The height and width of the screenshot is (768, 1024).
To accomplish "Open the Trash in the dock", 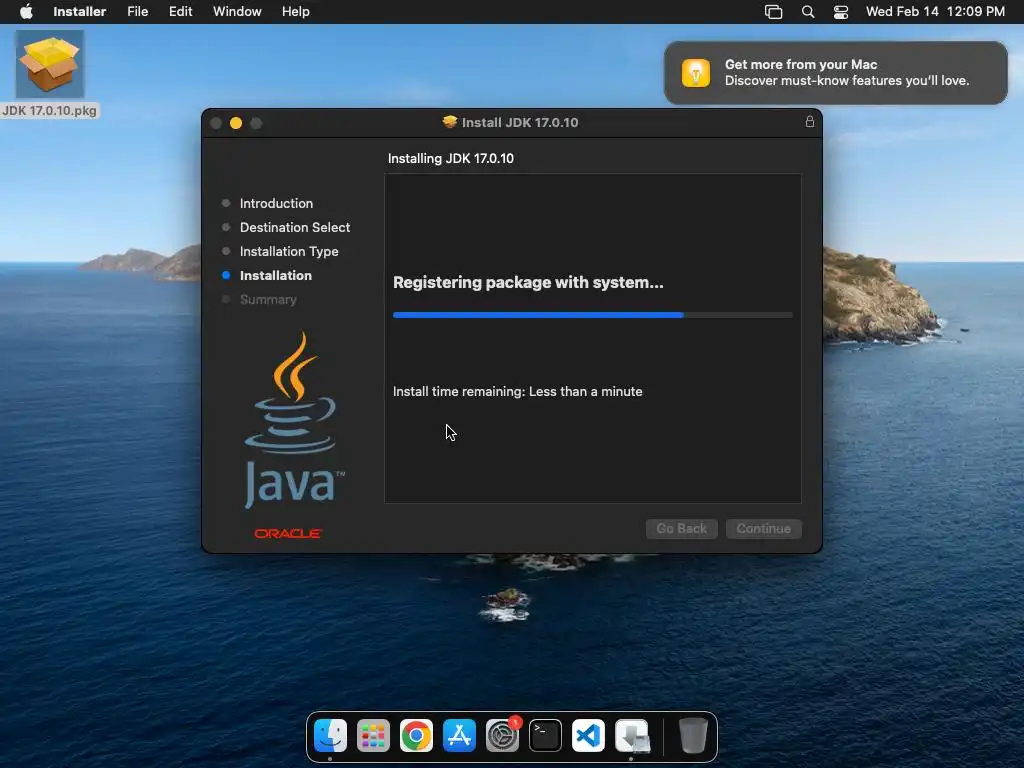I will pyautogui.click(x=693, y=736).
